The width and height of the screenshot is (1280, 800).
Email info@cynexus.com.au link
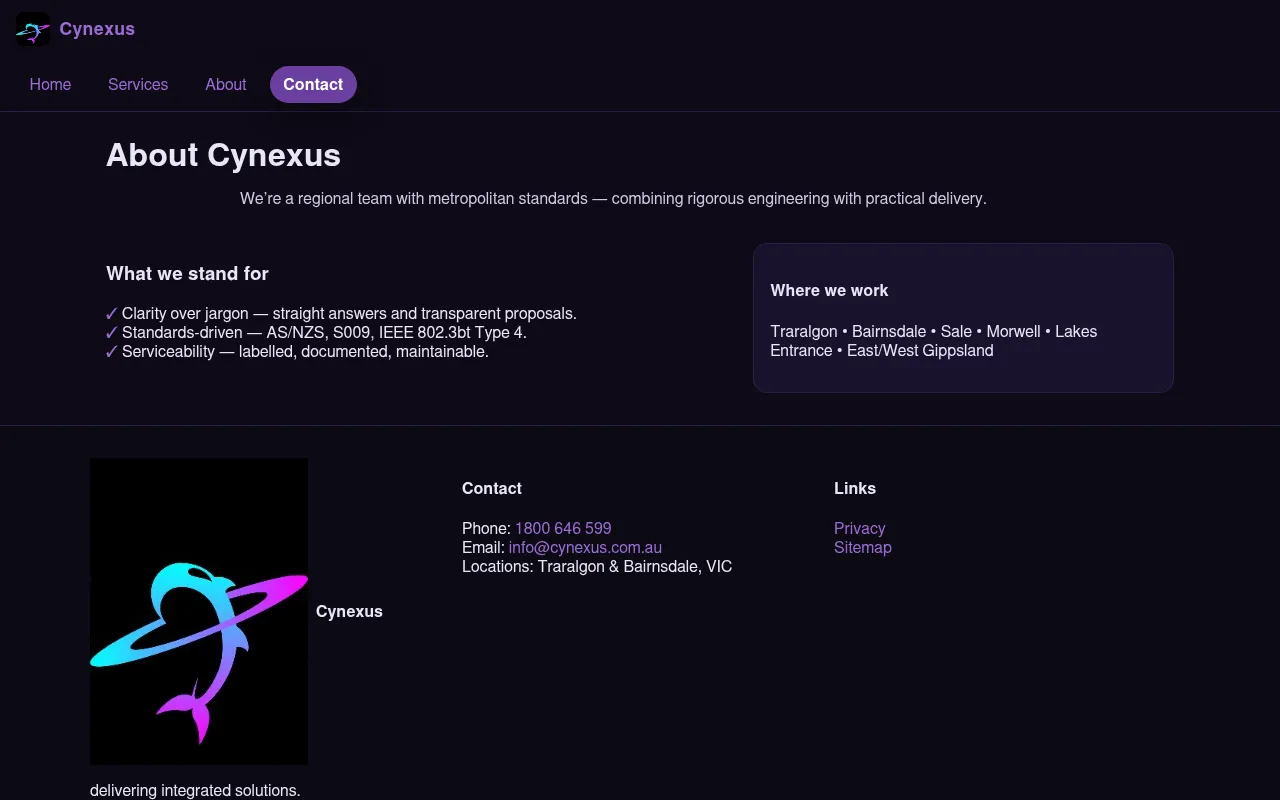click(585, 547)
